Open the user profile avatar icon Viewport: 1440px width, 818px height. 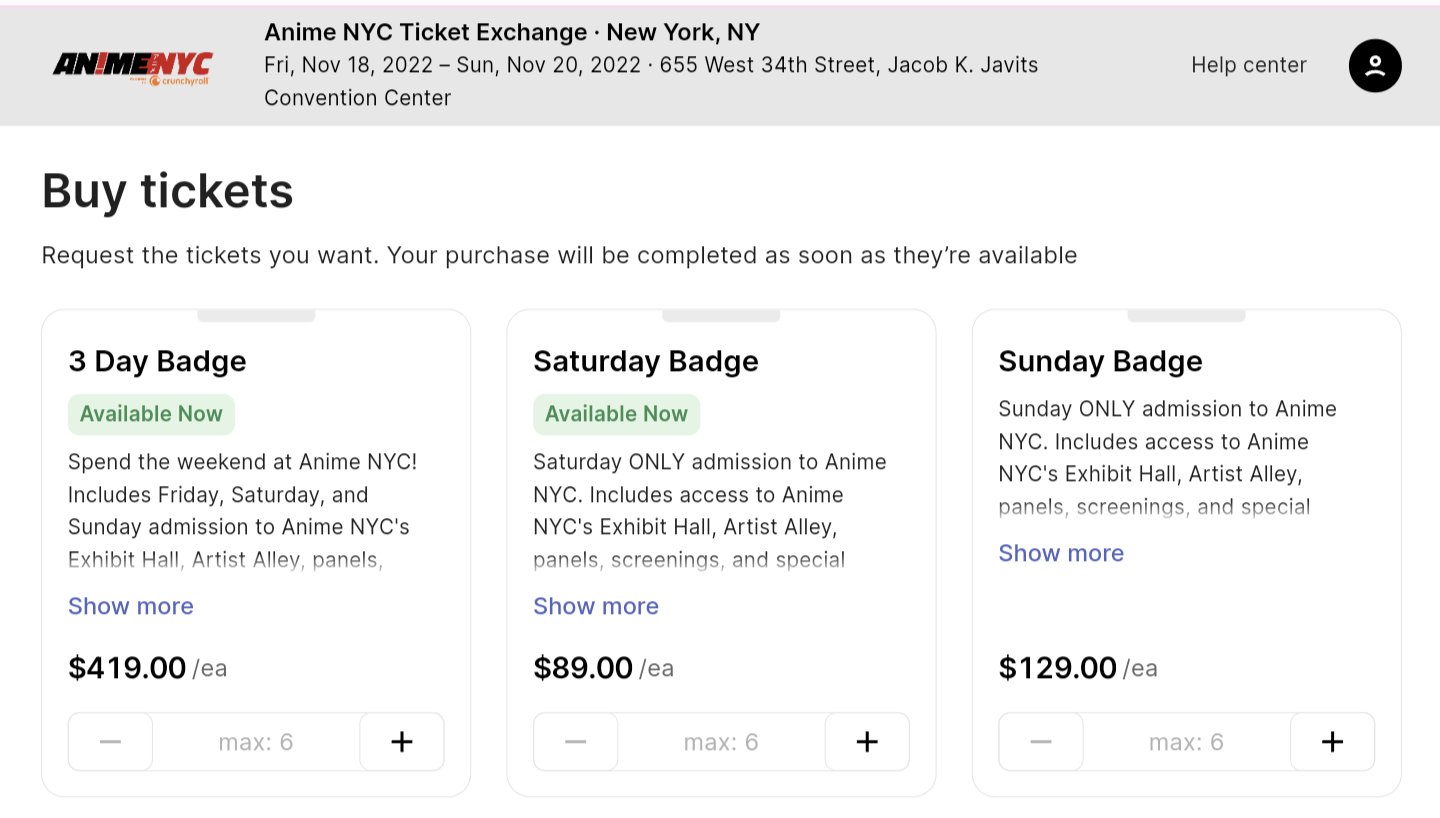click(1375, 66)
